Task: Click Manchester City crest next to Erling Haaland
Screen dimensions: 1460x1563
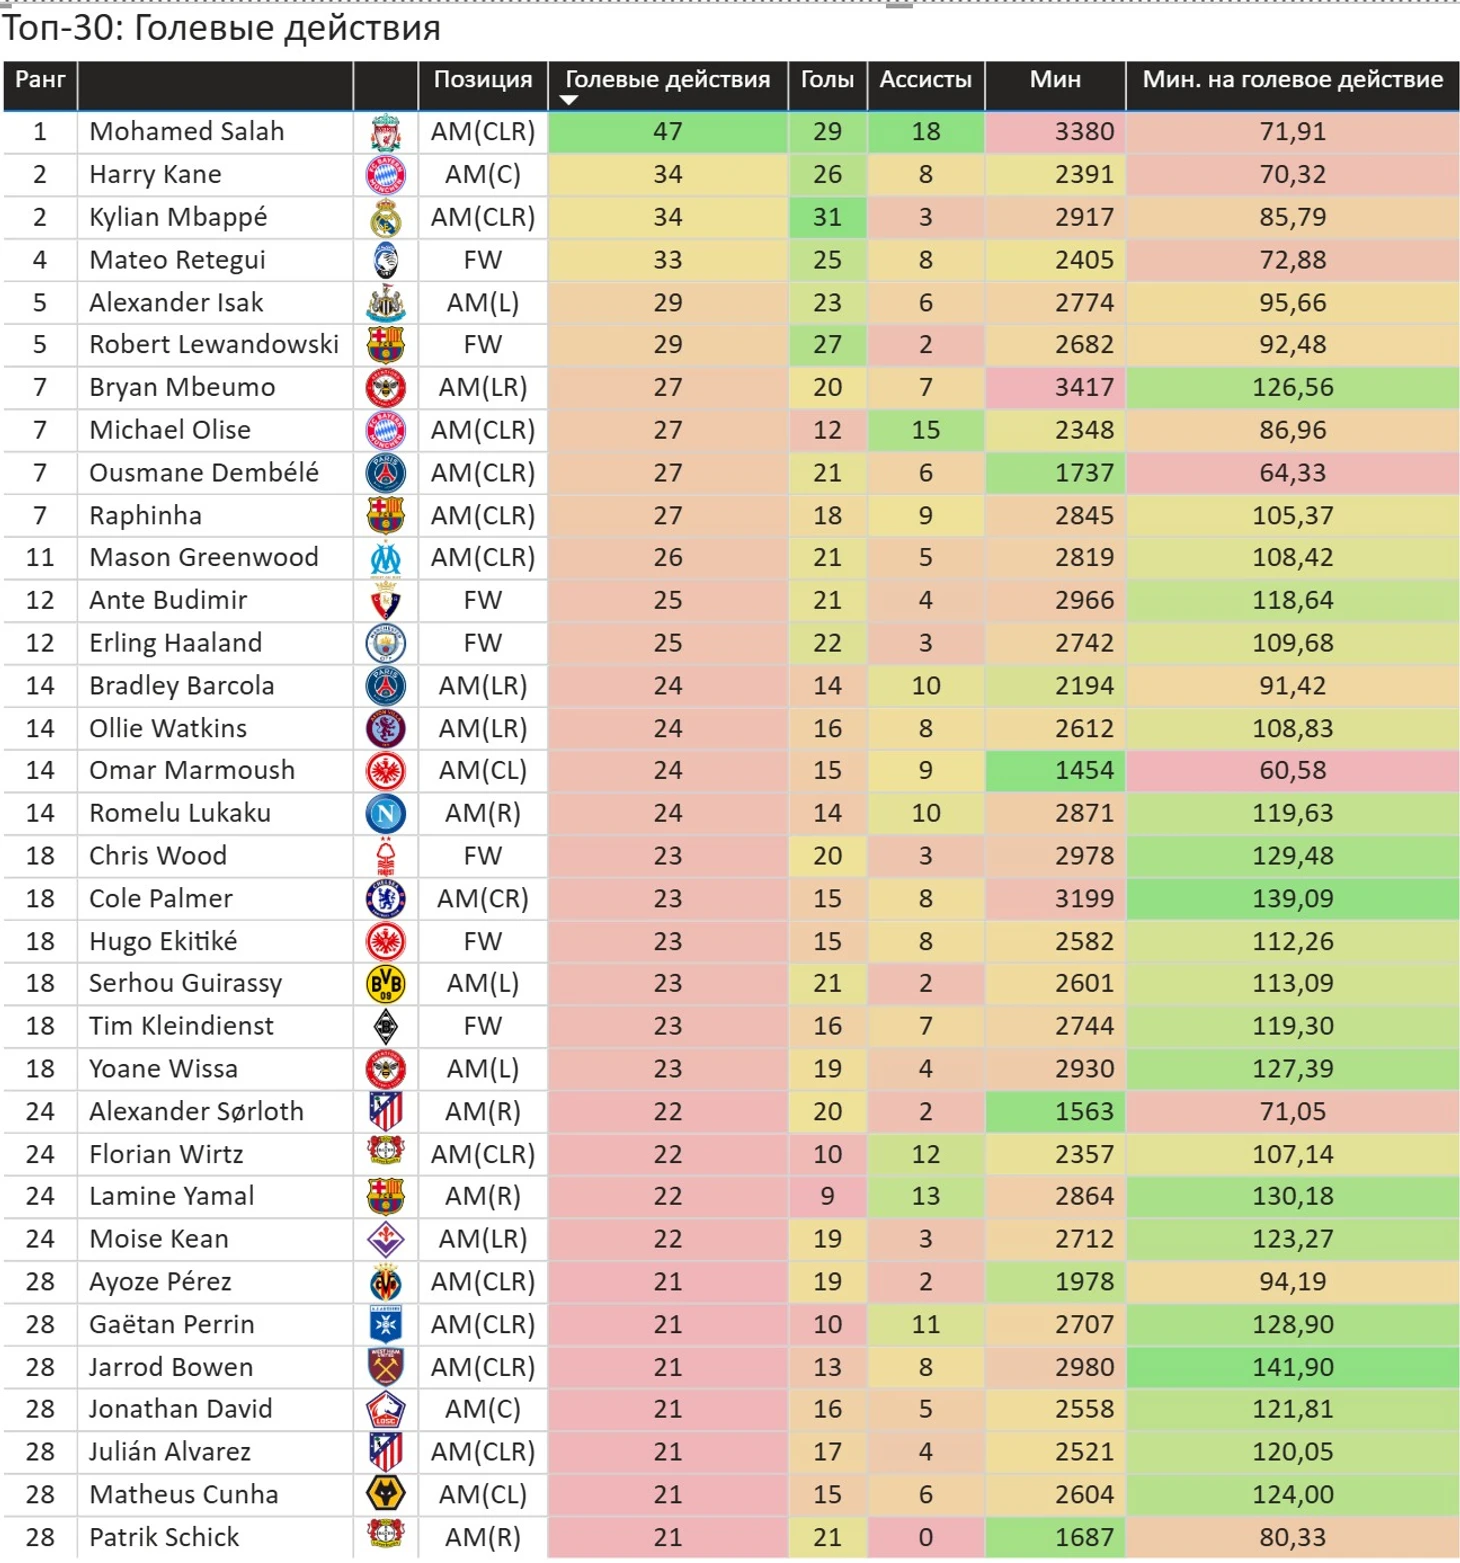Action: (385, 643)
